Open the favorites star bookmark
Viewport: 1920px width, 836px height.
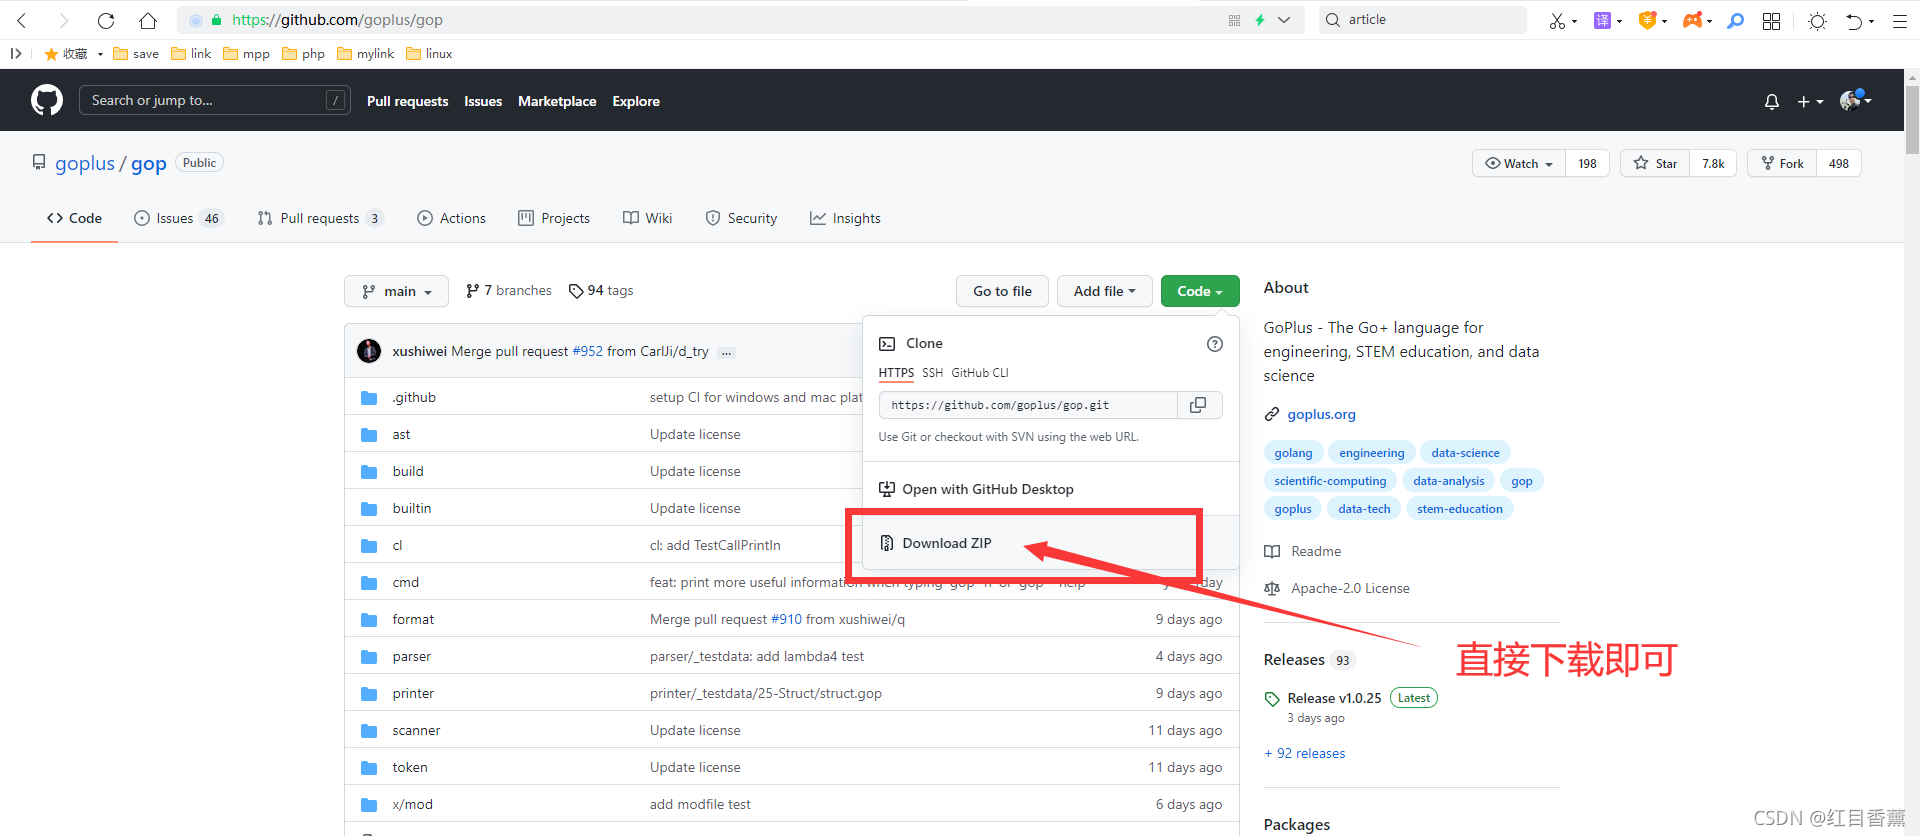point(67,54)
